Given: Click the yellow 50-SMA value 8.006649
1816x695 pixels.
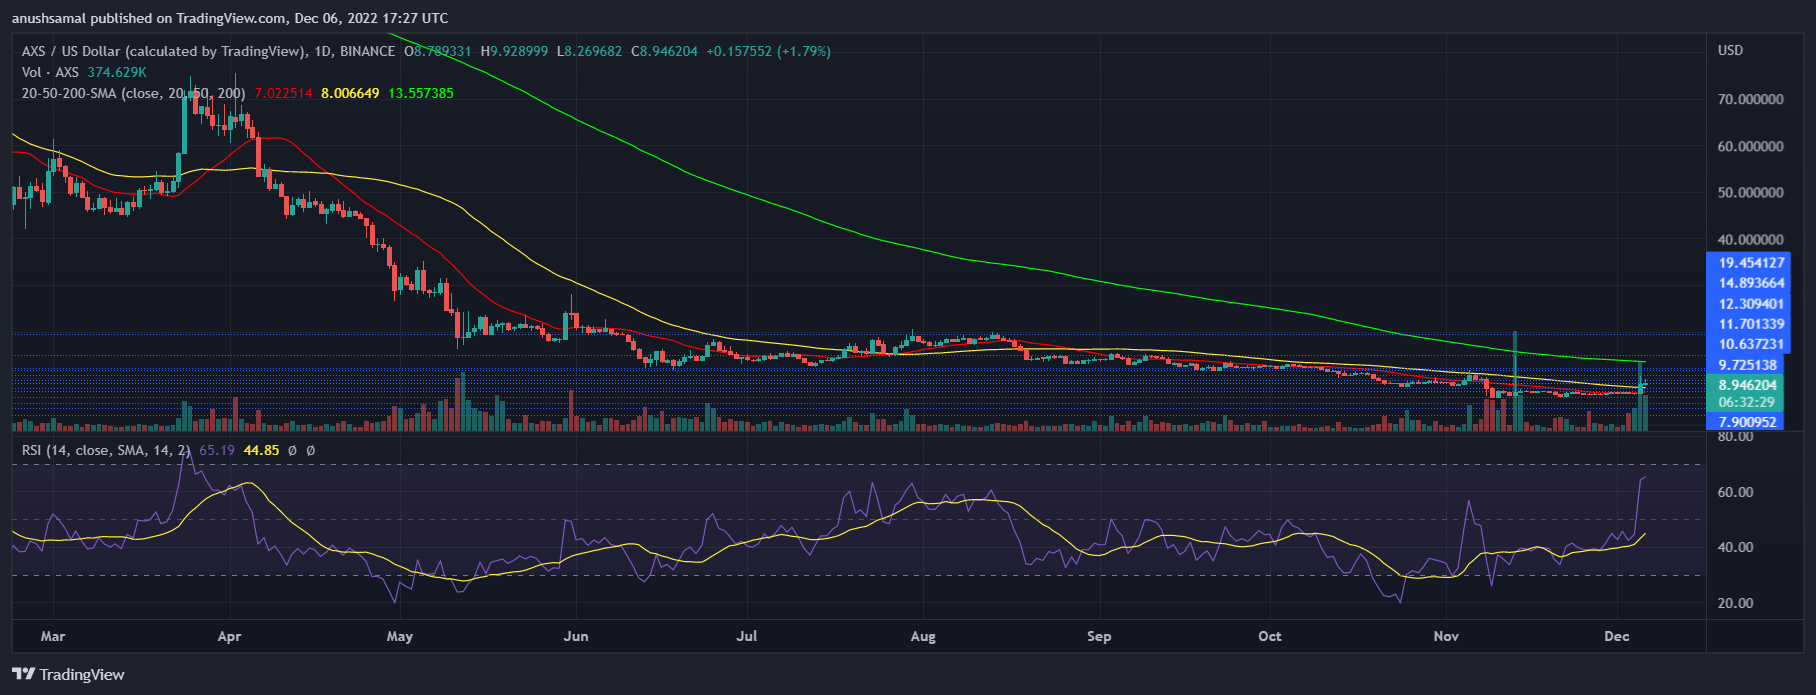Looking at the screenshot, I should tap(350, 93).
